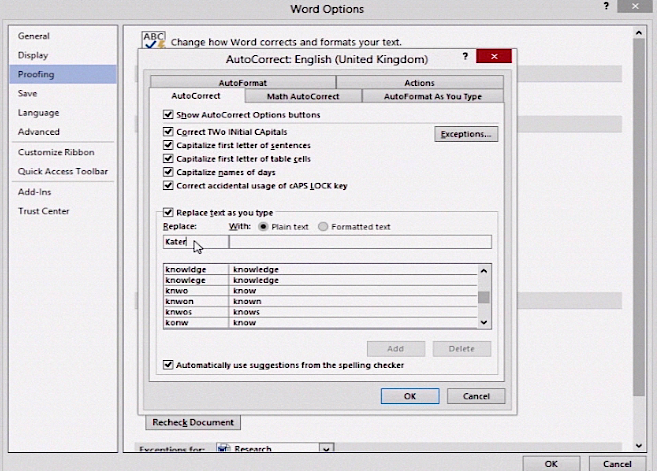Click the knows replacement cell

353,312
